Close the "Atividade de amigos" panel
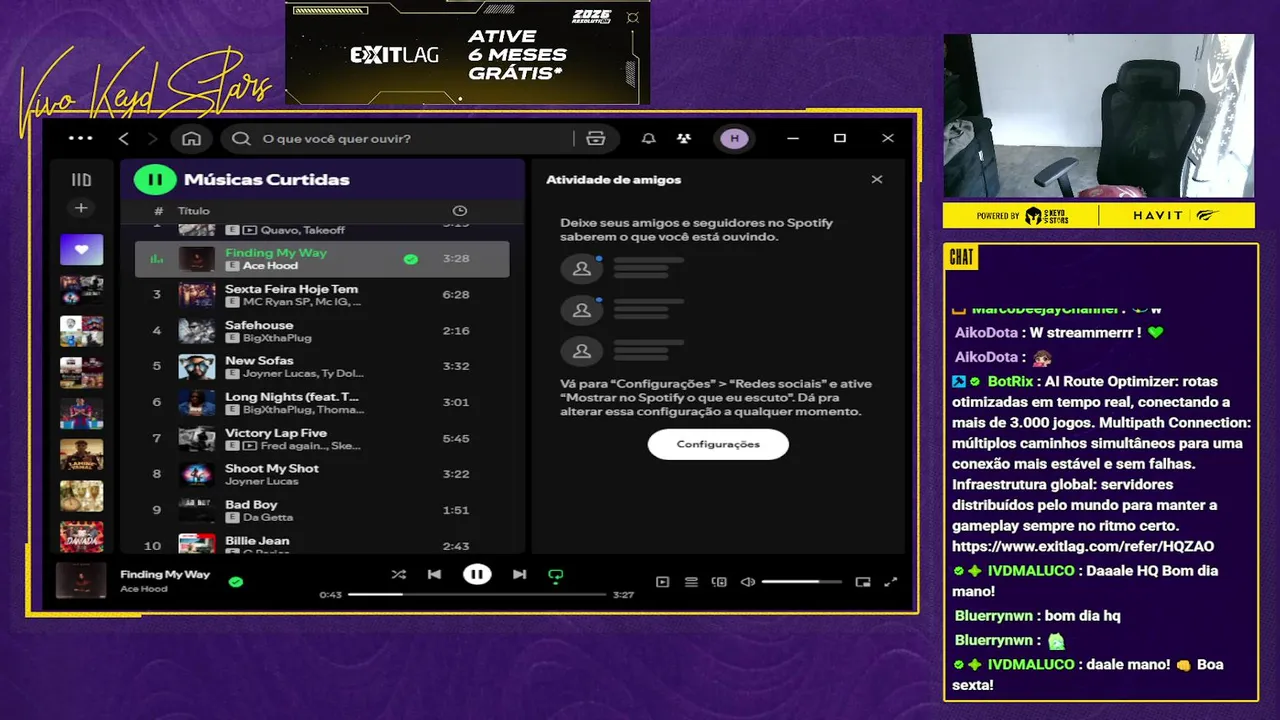Viewport: 1280px width, 720px height. 877,180
